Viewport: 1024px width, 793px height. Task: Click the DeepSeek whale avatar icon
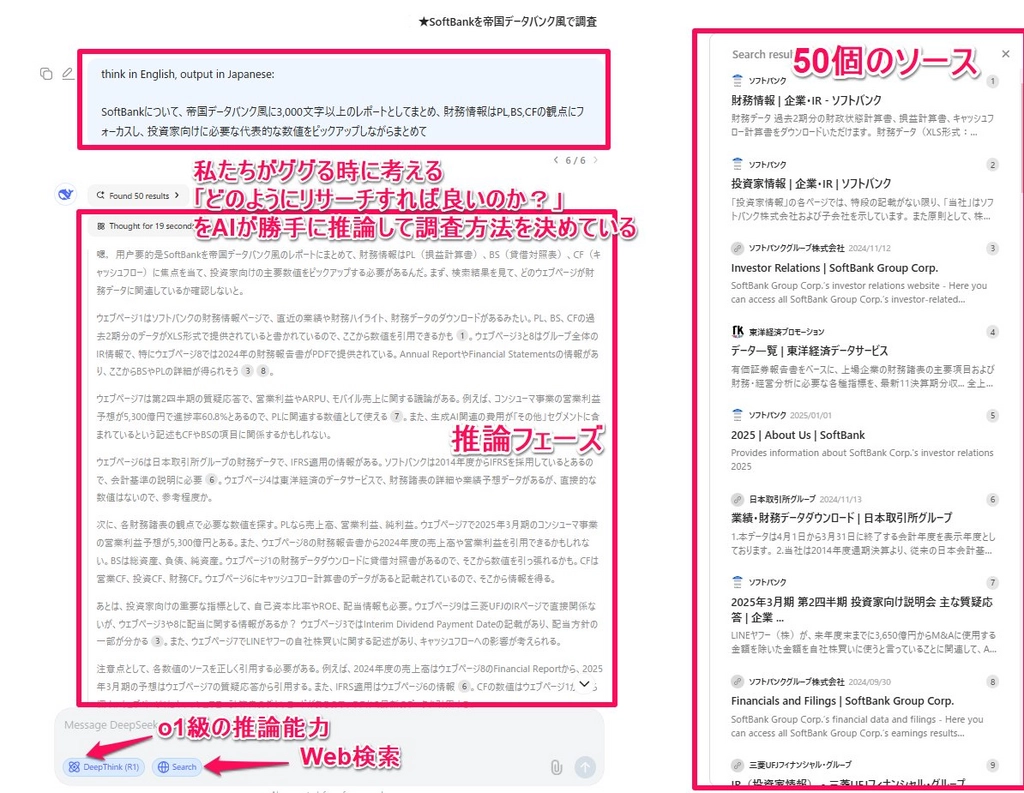point(65,195)
